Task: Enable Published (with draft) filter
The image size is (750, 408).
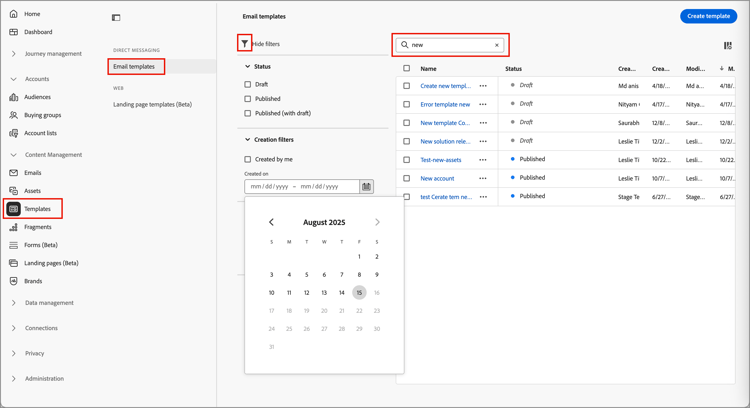Action: pyautogui.click(x=247, y=113)
